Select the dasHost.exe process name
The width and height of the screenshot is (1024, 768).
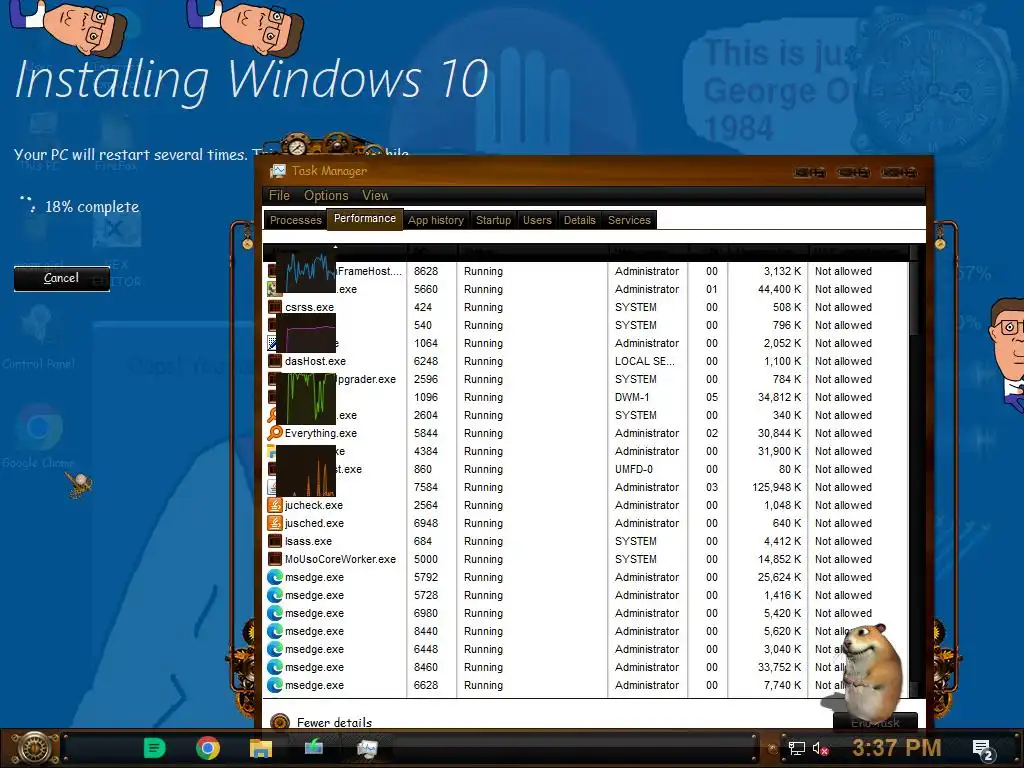[x=315, y=361]
